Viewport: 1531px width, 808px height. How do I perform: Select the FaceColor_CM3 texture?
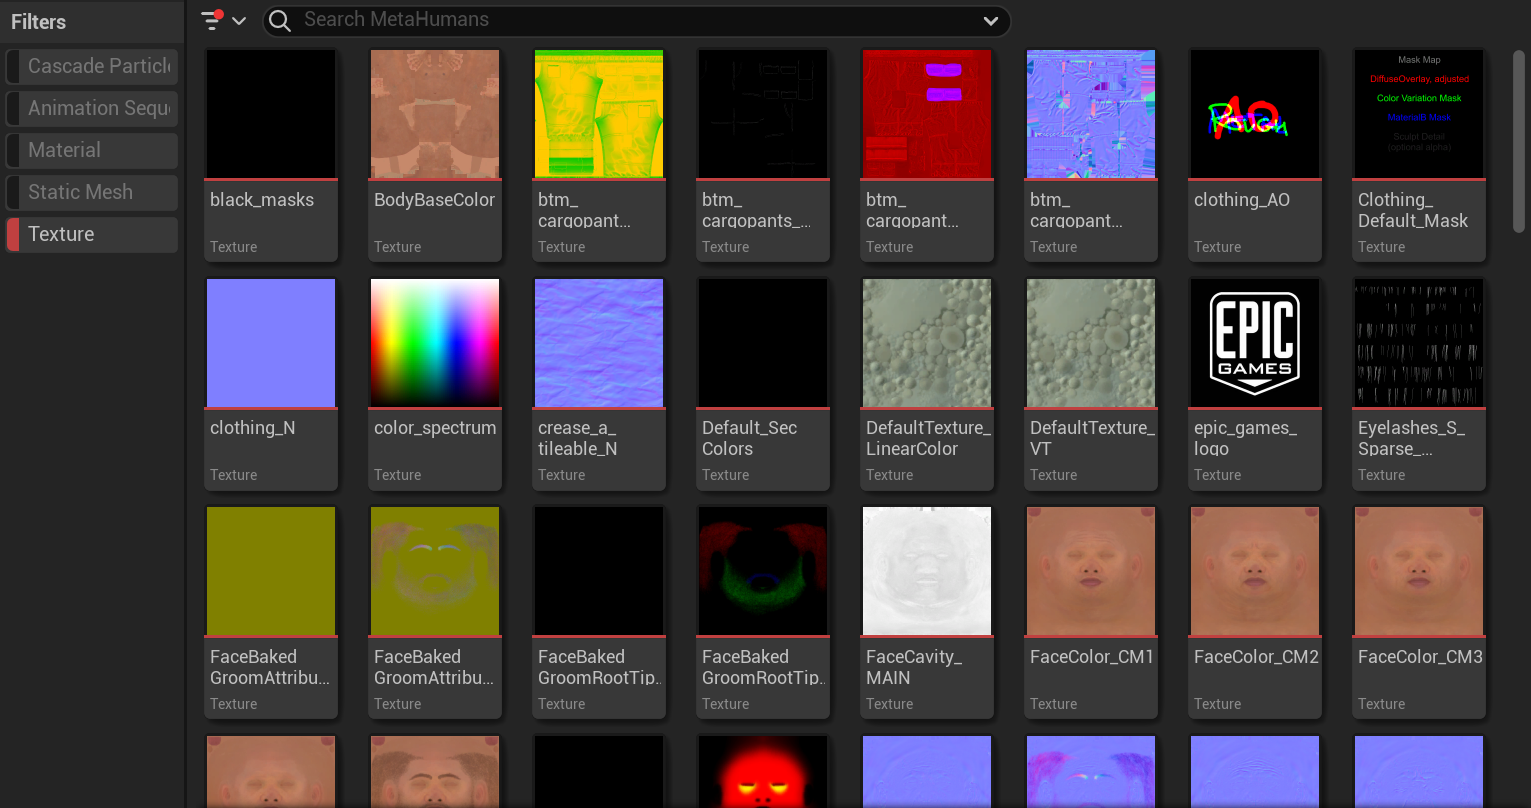(1419, 612)
